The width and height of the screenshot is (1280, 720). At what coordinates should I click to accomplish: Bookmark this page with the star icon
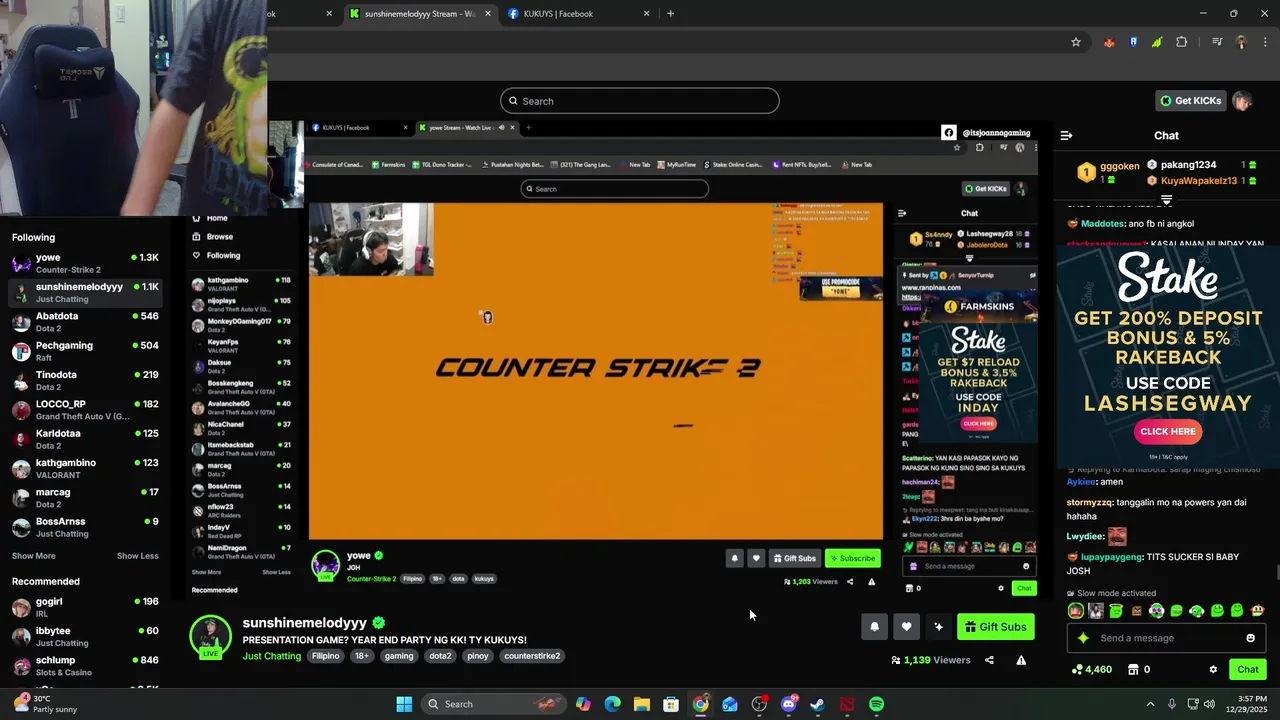(1076, 42)
